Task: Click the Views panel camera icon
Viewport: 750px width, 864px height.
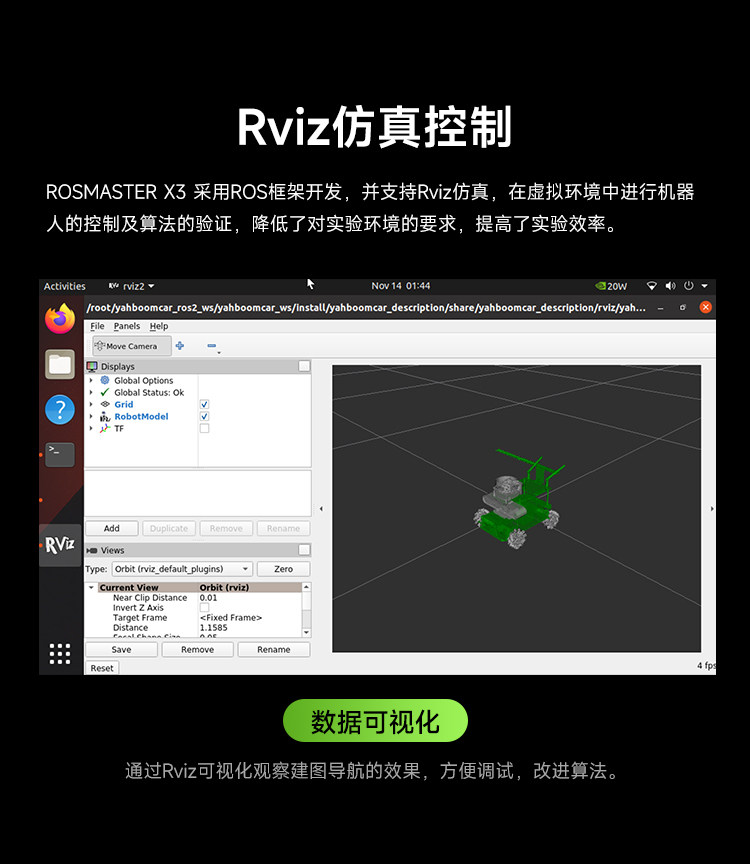Action: (x=92, y=550)
